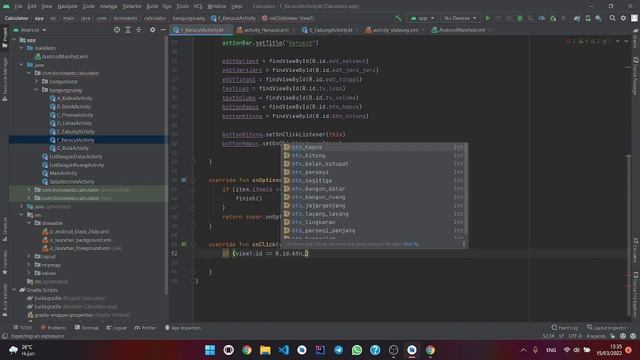Open the Problems tool window
640x360 pixels.
coord(53,328)
